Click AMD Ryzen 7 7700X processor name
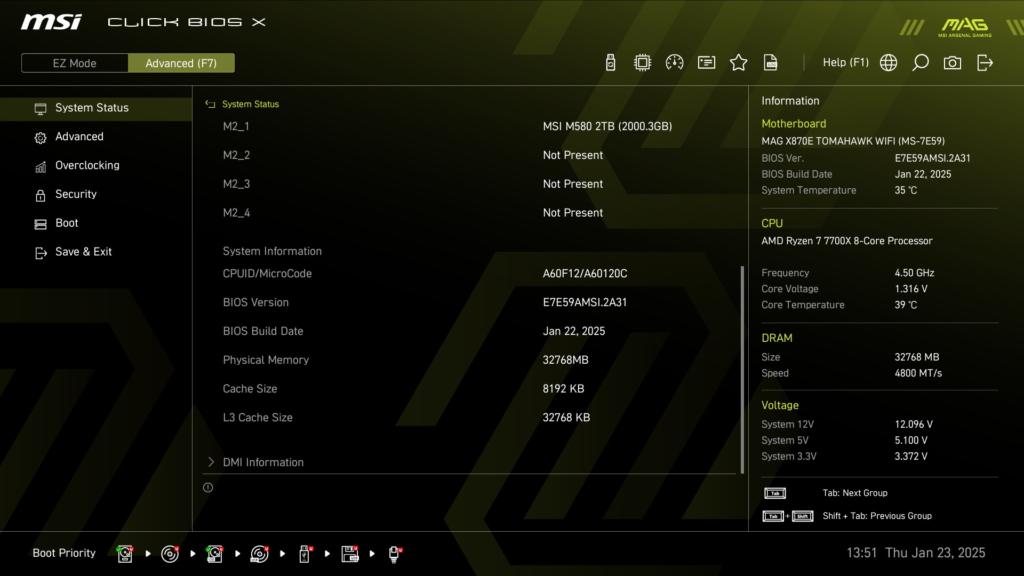The height and width of the screenshot is (576, 1024). click(846, 241)
